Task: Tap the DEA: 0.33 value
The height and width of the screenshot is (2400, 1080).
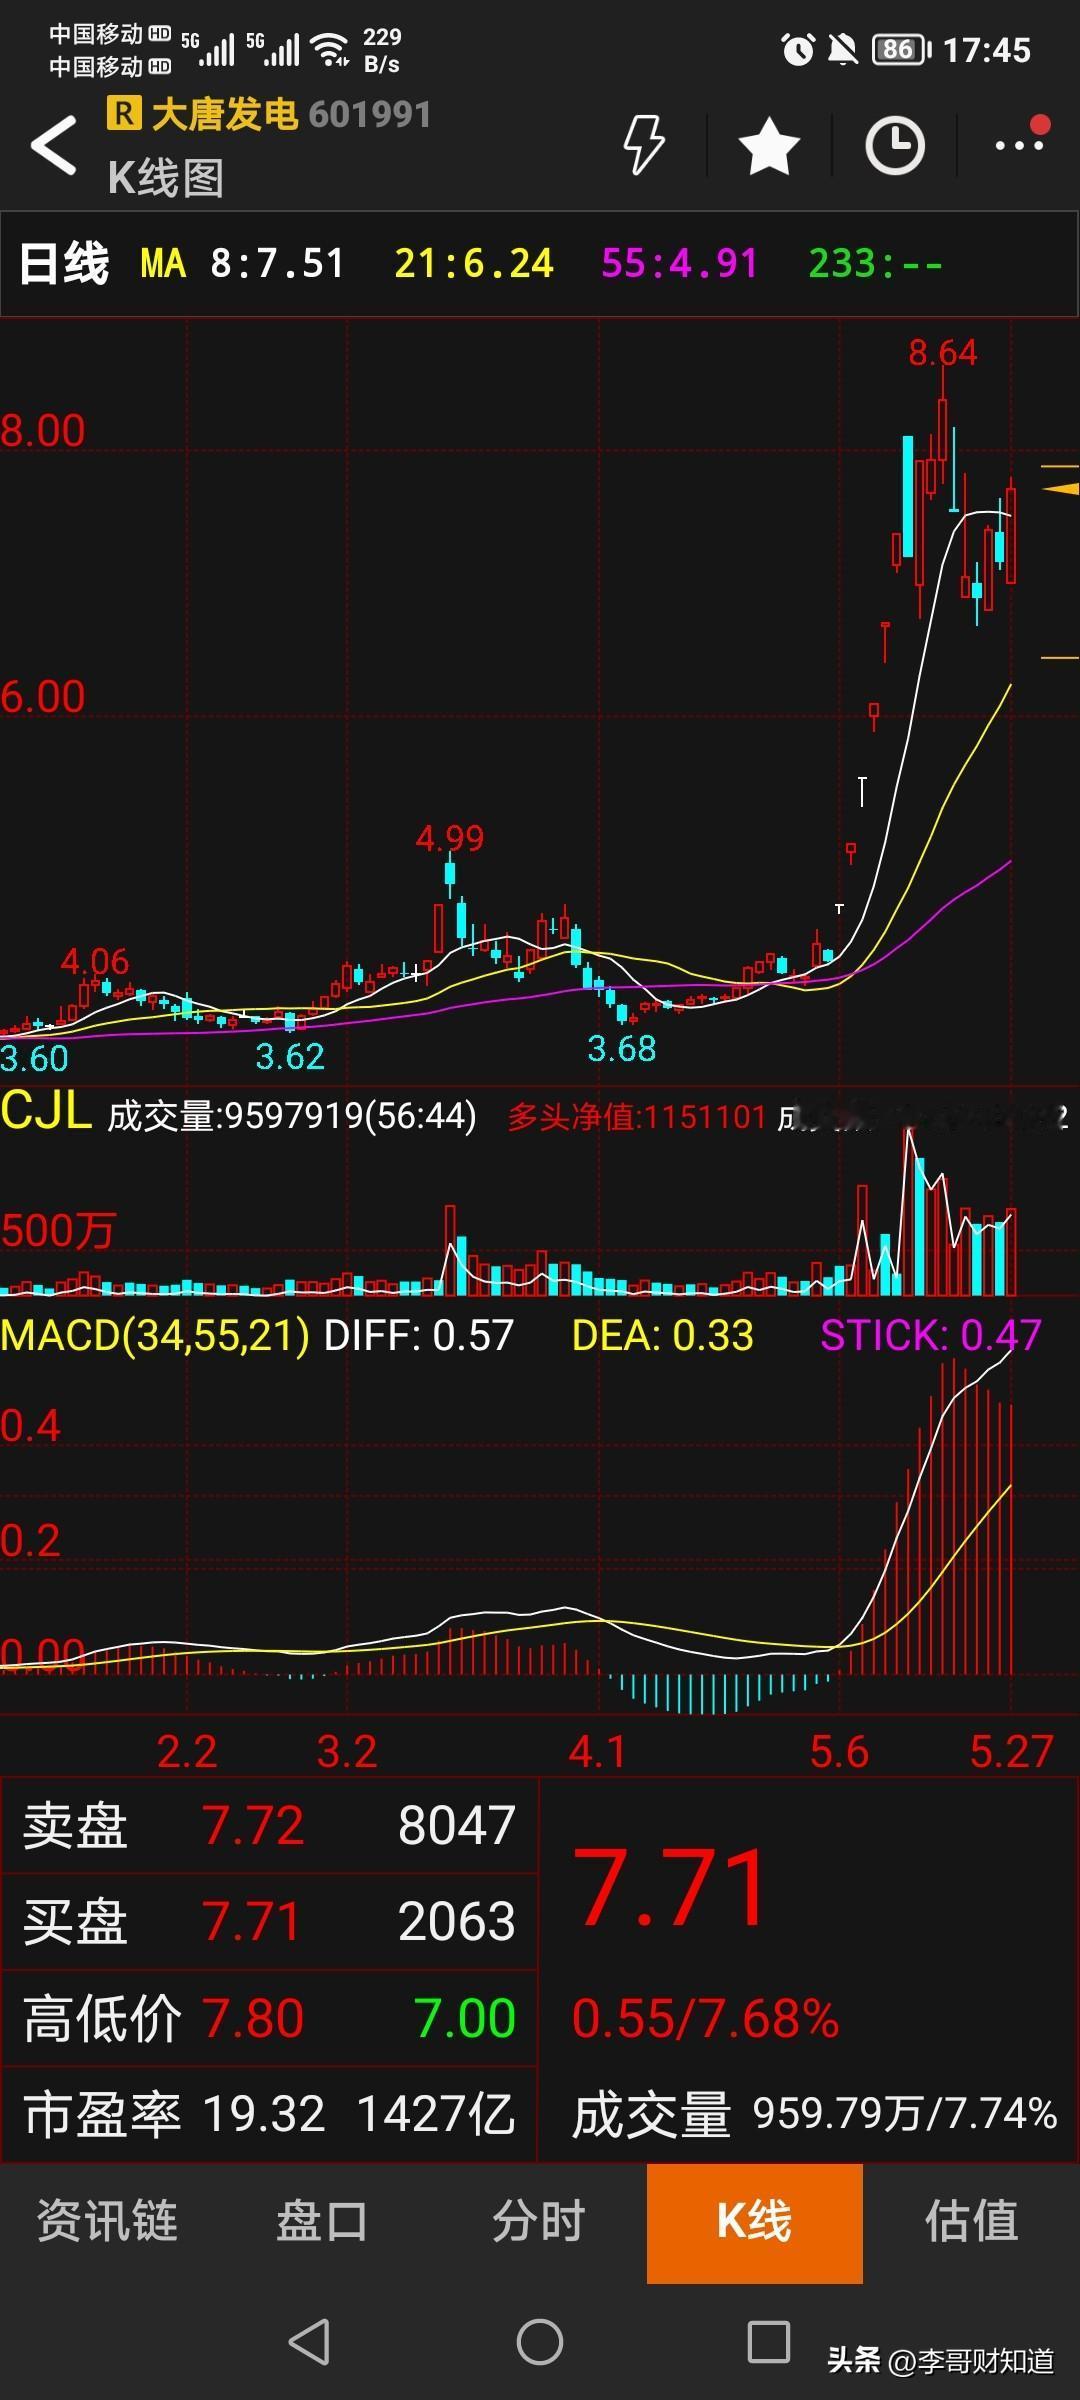Action: (662, 1335)
